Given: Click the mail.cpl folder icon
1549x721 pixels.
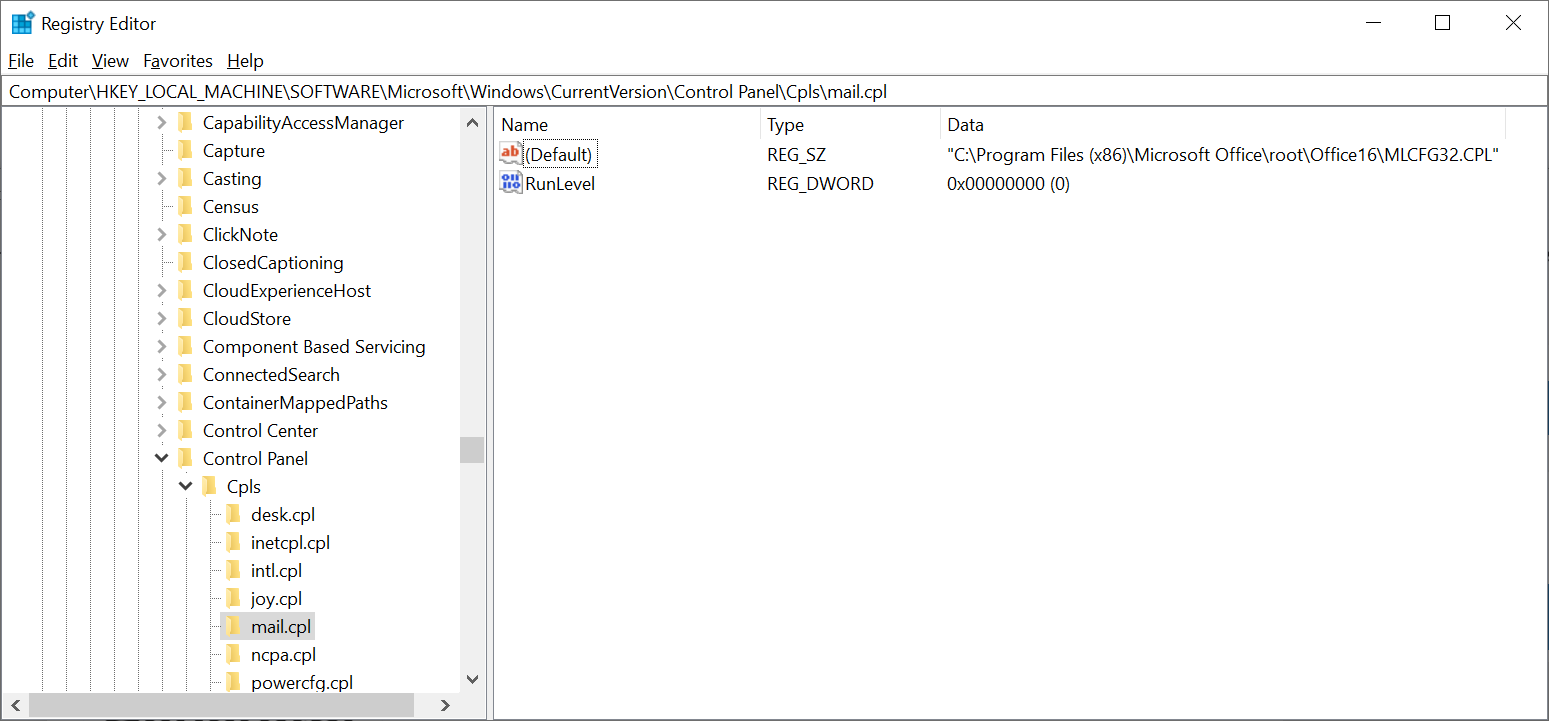Looking at the screenshot, I should [x=233, y=627].
